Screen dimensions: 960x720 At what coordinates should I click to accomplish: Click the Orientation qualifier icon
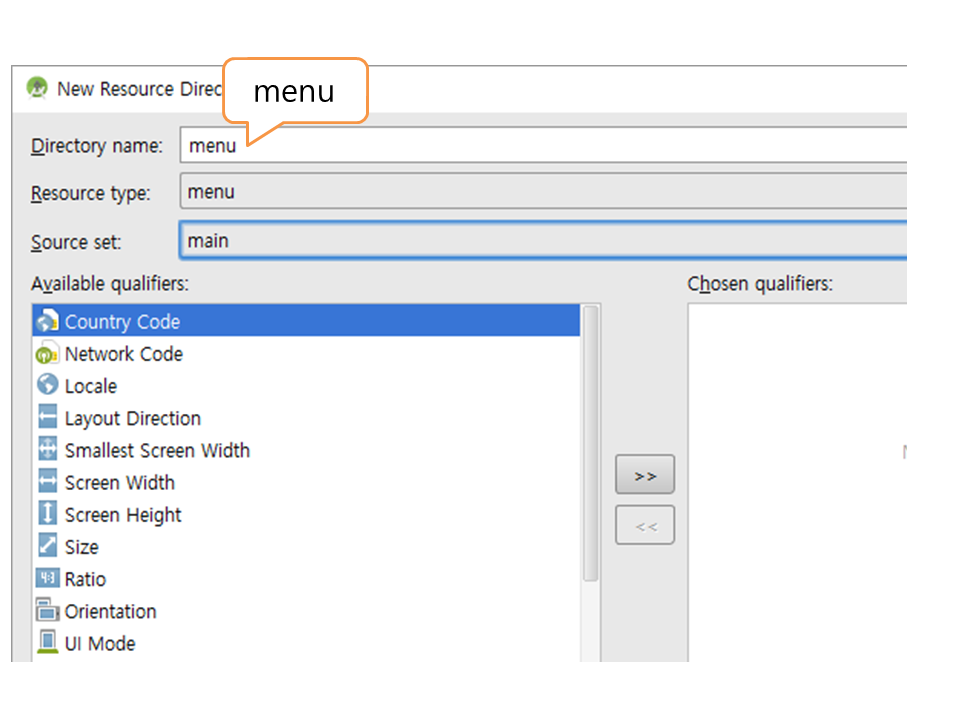(47, 610)
